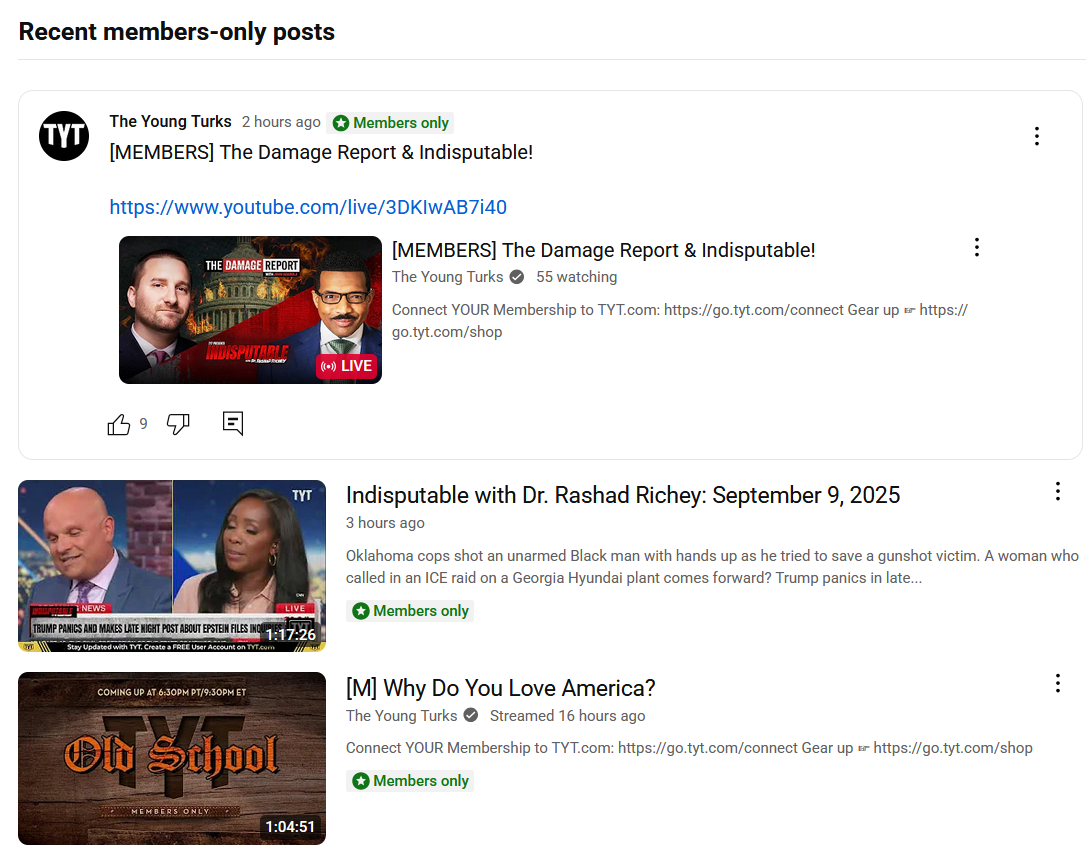Open options menu for Why Do You Love America
This screenshot has height=845, width=1086.
[x=1058, y=683]
